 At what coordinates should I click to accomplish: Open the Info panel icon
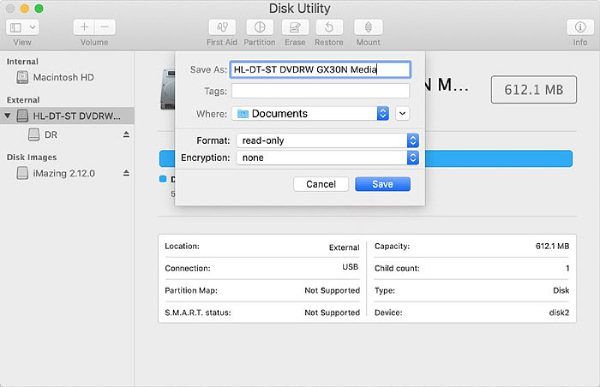[x=580, y=28]
